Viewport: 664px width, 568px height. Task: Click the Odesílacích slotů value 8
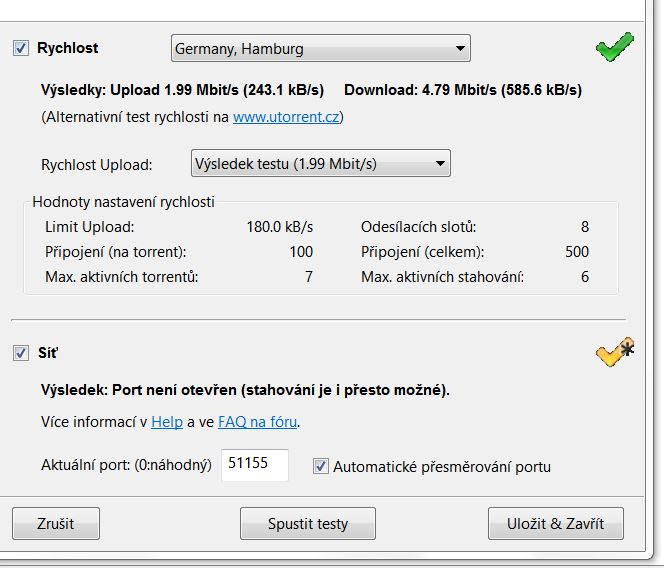(584, 227)
